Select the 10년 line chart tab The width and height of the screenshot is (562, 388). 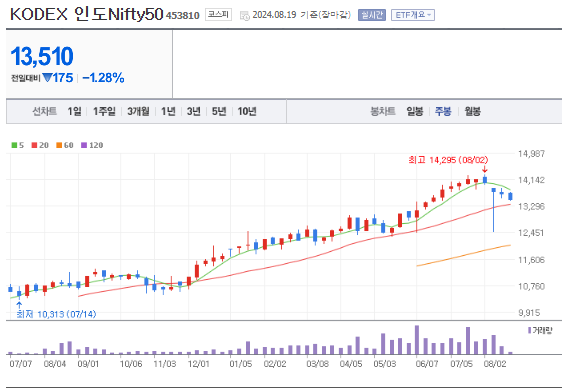(x=247, y=111)
